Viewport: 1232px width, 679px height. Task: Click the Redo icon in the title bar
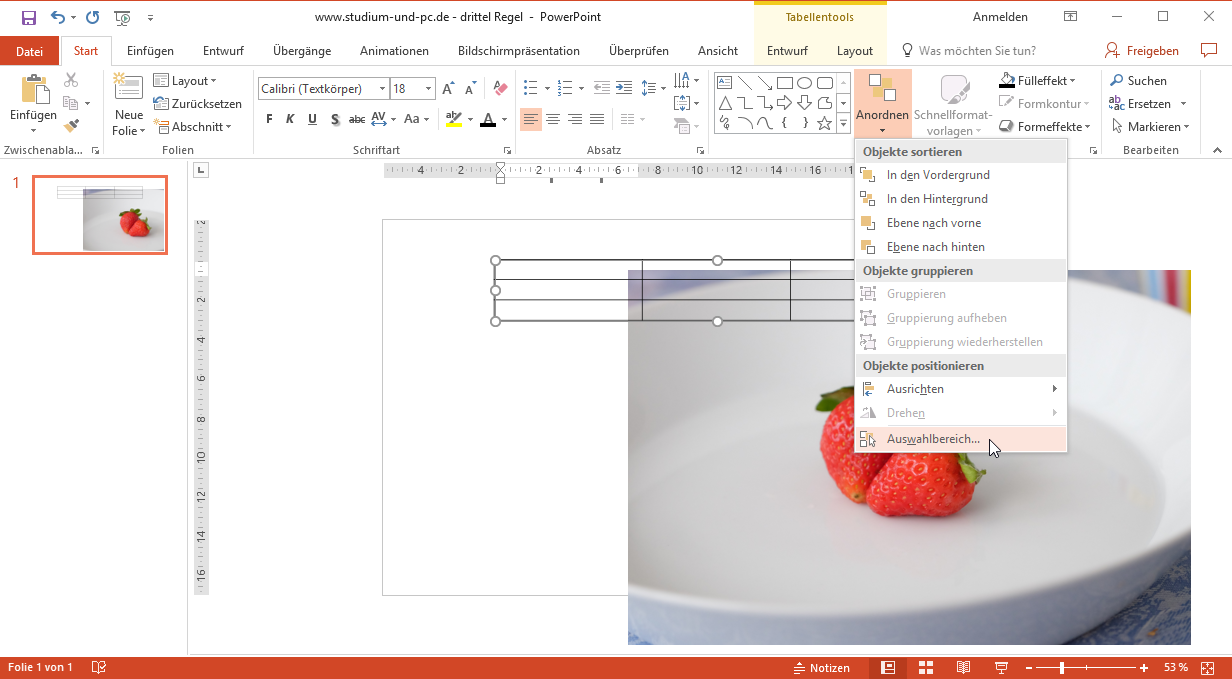(92, 17)
